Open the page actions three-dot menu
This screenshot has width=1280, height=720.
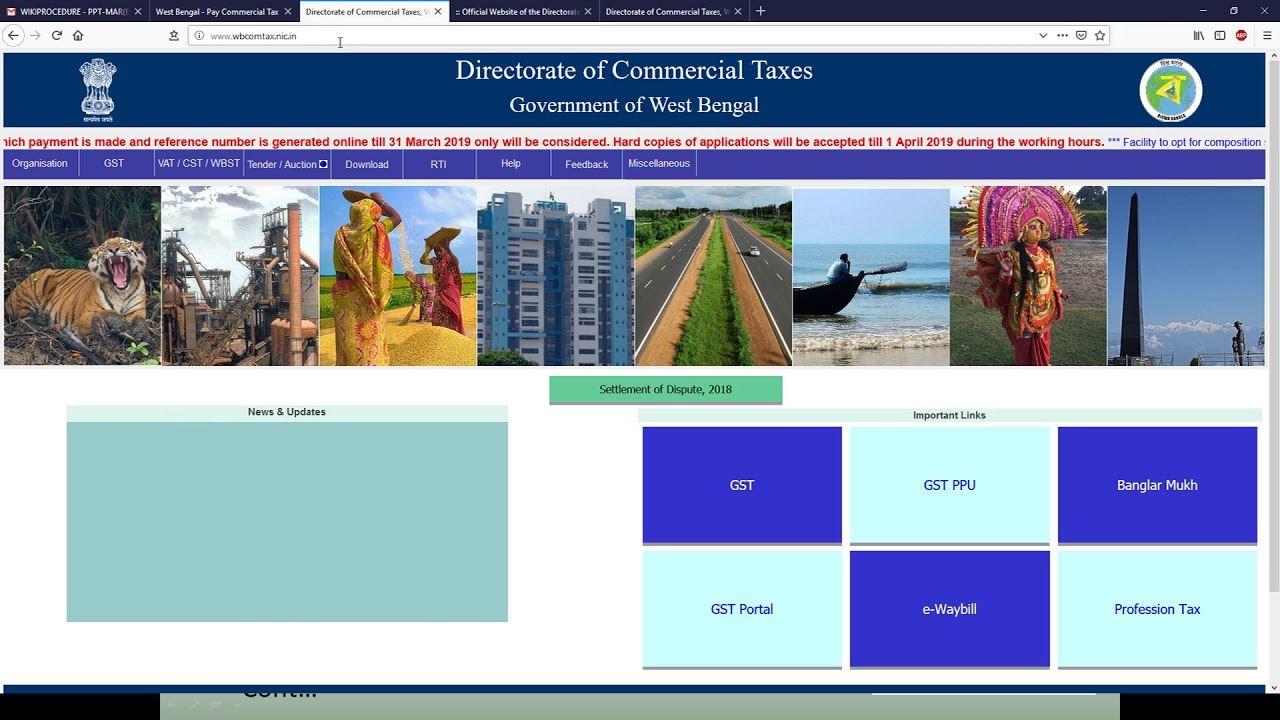pyautogui.click(x=1062, y=35)
